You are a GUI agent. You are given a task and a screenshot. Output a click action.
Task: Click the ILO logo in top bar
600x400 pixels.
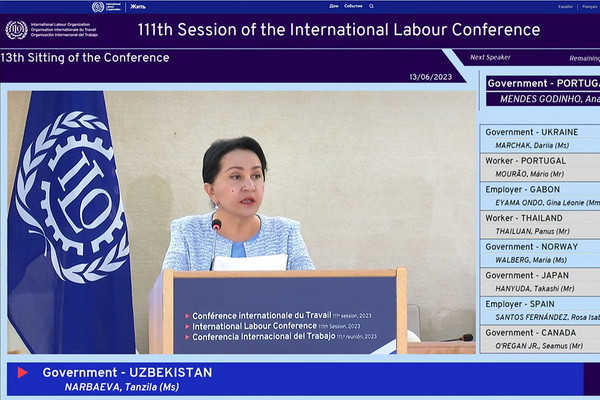[x=98, y=6]
